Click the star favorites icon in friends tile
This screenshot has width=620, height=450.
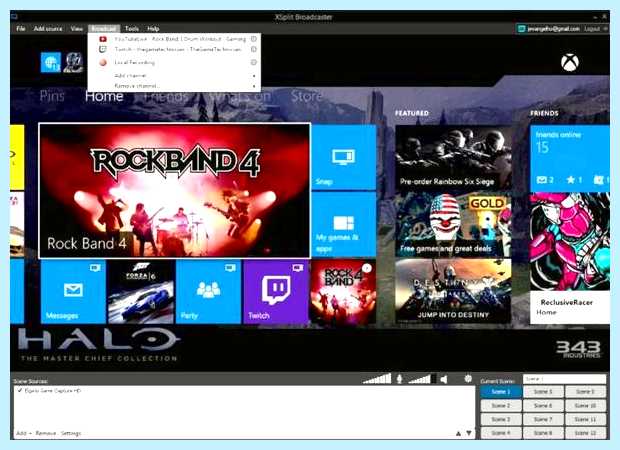point(571,180)
